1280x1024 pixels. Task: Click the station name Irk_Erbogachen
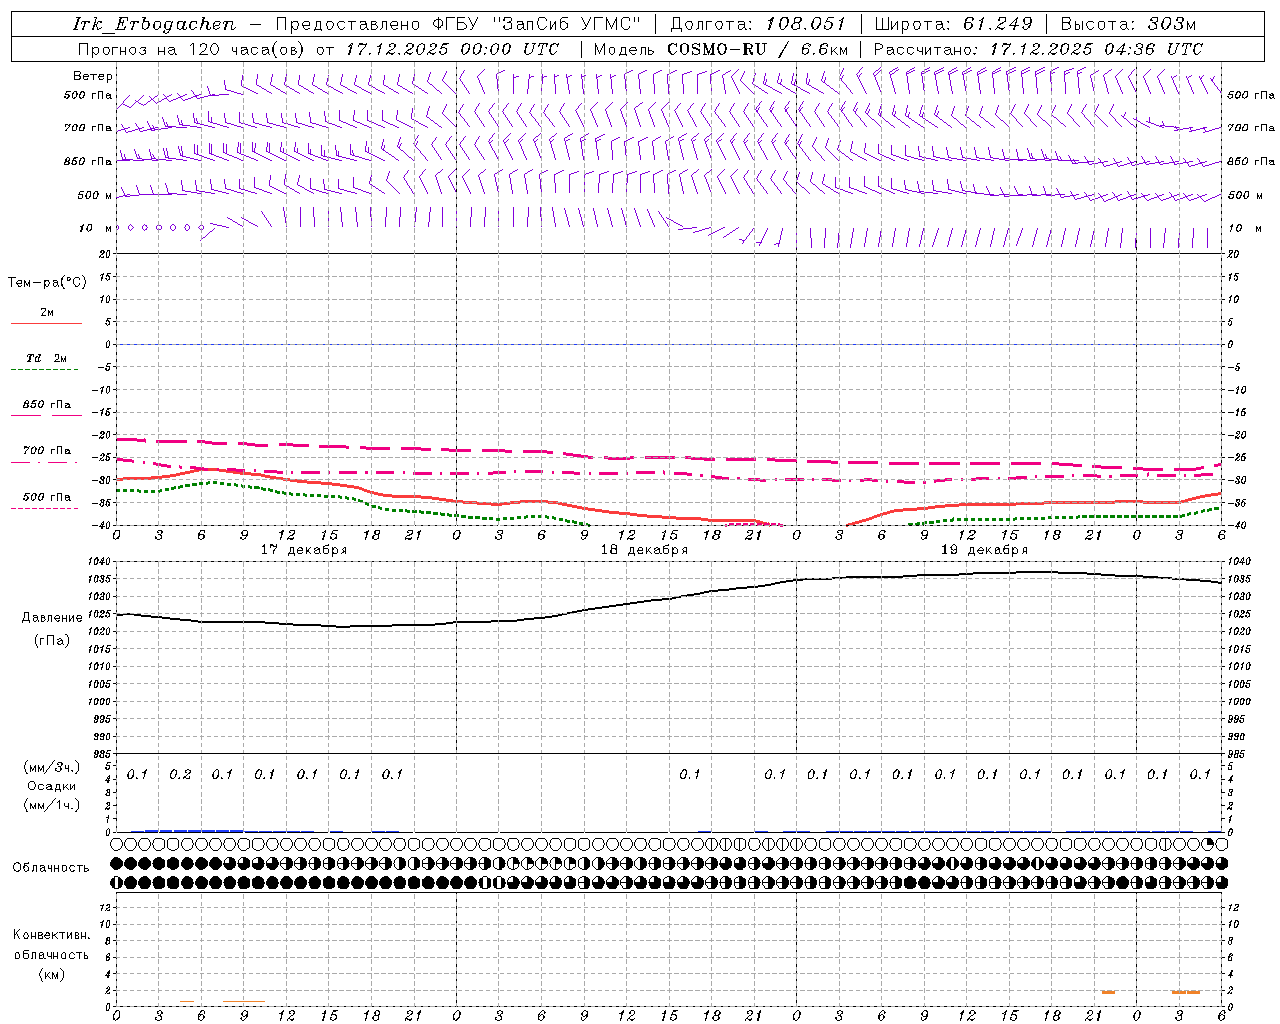154,24
